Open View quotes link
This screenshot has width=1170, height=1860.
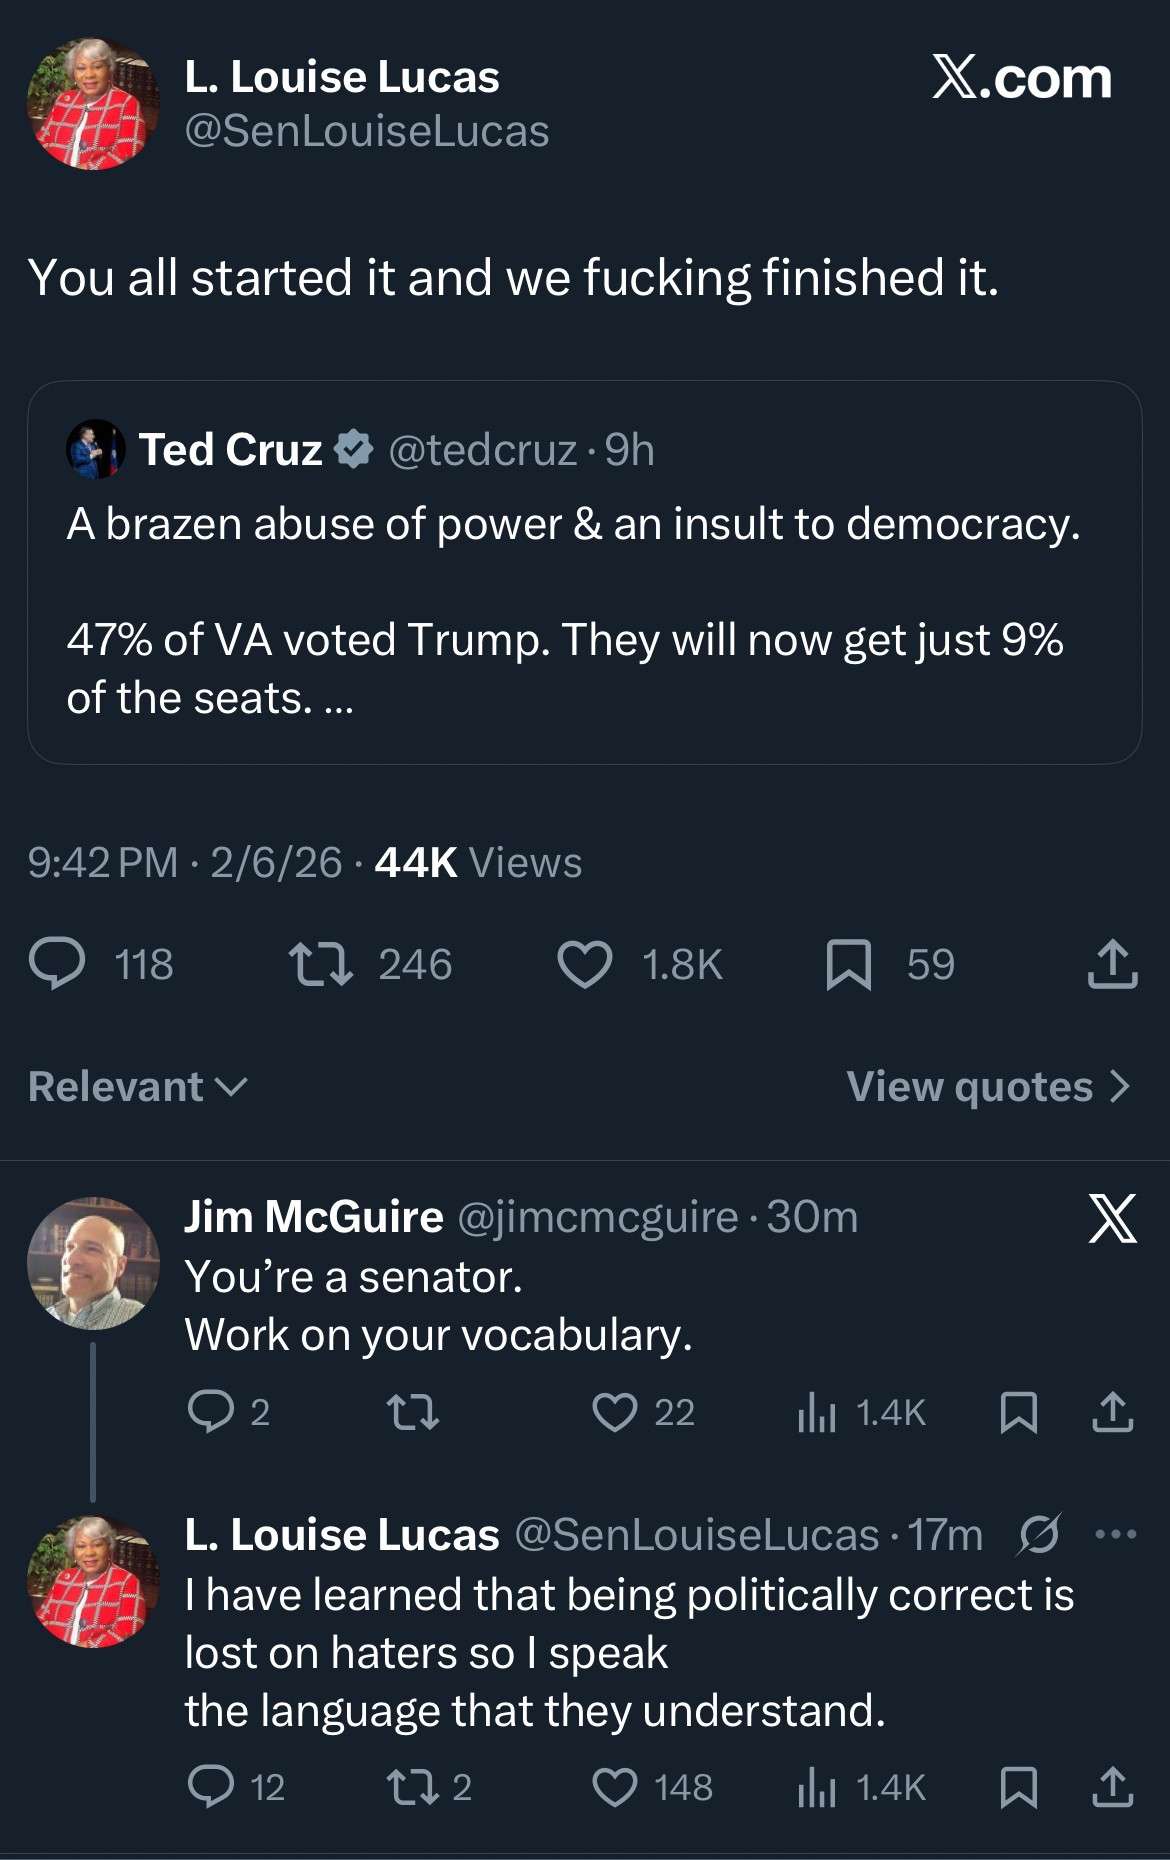point(988,1087)
